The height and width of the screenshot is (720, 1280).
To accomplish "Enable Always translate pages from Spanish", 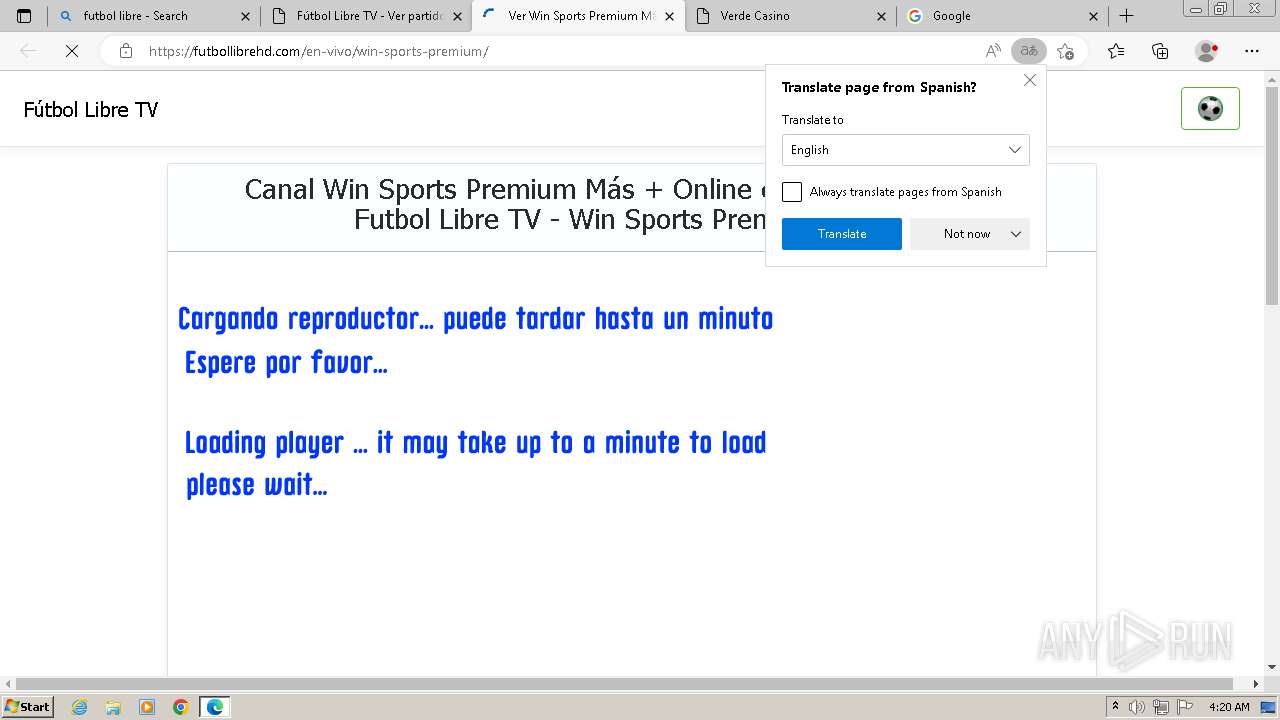I will 792,192.
